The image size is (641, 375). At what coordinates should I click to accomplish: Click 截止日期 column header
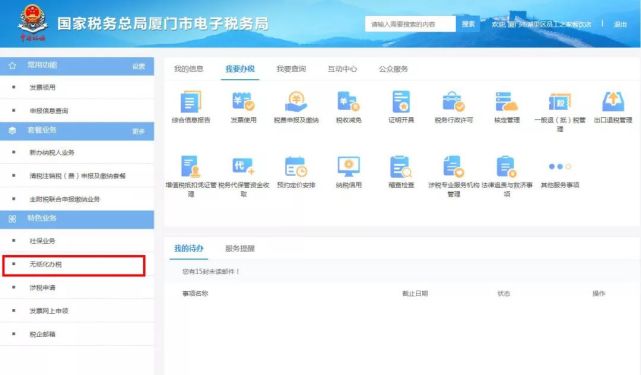(415, 293)
